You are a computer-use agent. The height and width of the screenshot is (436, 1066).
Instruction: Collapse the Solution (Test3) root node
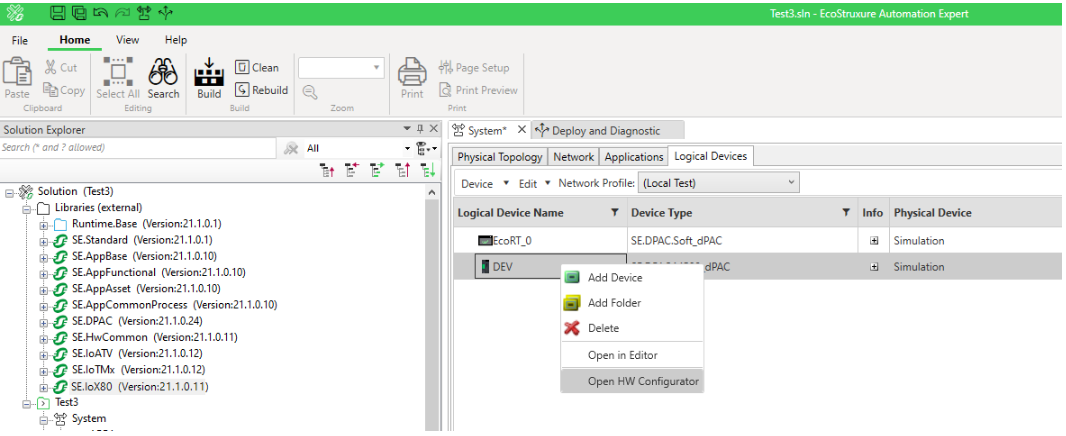tap(10, 192)
